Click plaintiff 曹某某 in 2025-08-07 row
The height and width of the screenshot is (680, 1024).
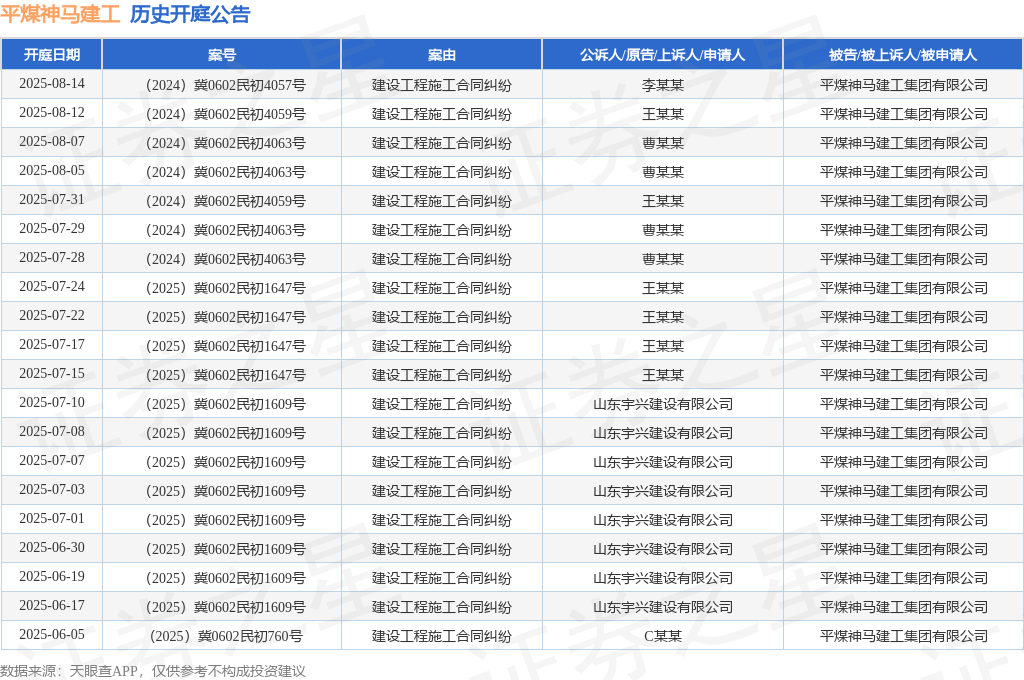(662, 143)
